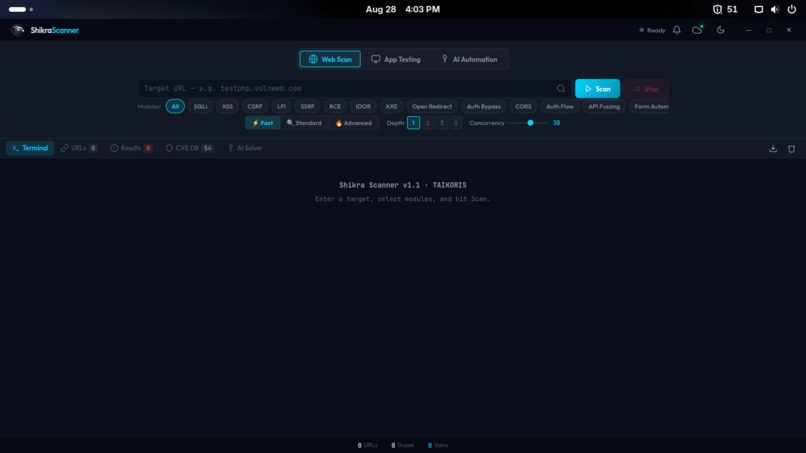The image size is (806, 453).
Task: Enable the API Fuzzing module
Action: coord(604,106)
